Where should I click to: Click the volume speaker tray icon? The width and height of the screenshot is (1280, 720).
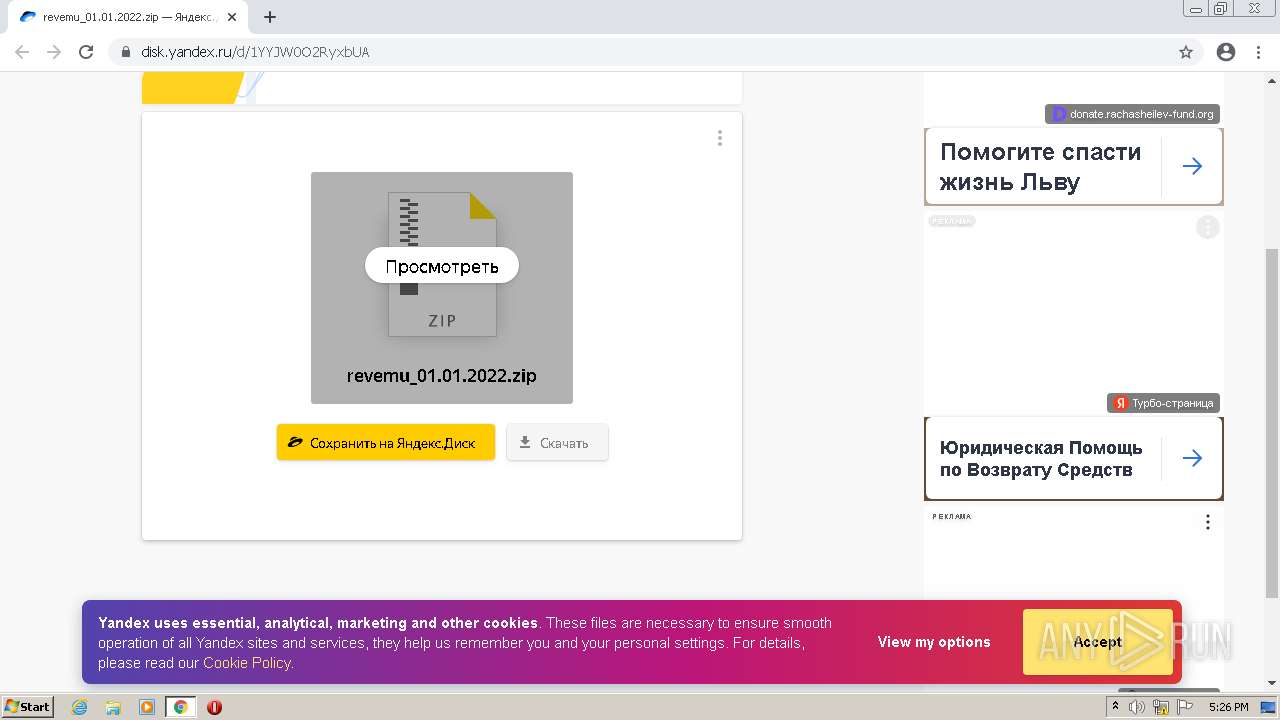coord(1137,707)
